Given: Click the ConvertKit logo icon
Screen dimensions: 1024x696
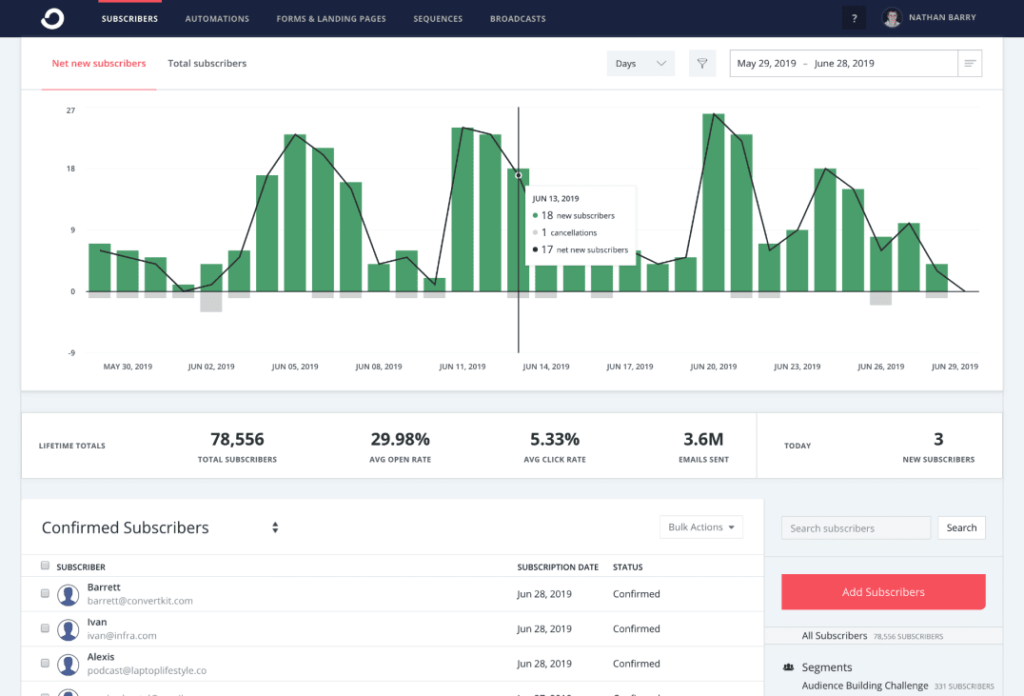Looking at the screenshot, I should [x=53, y=18].
